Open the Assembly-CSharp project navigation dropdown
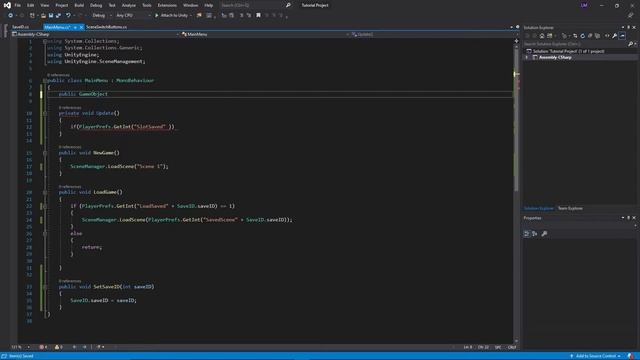 coord(95,34)
